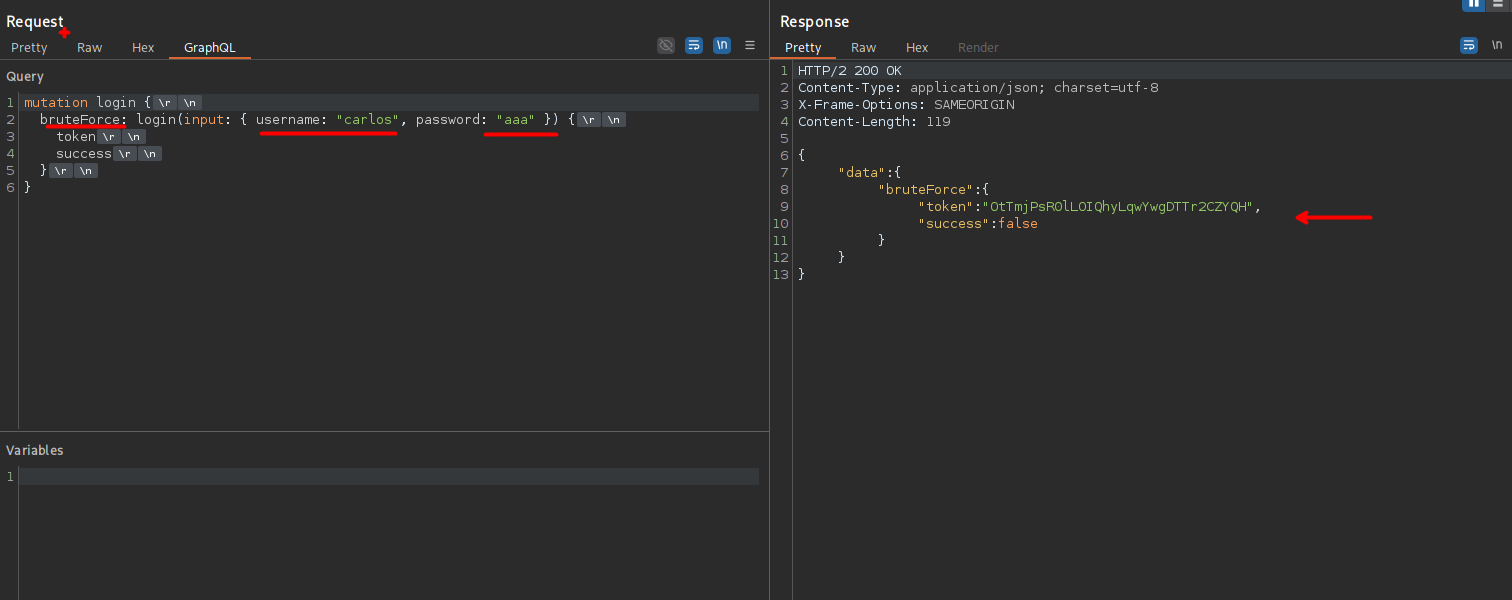Select the GraphQL tab in Request

tap(209, 48)
